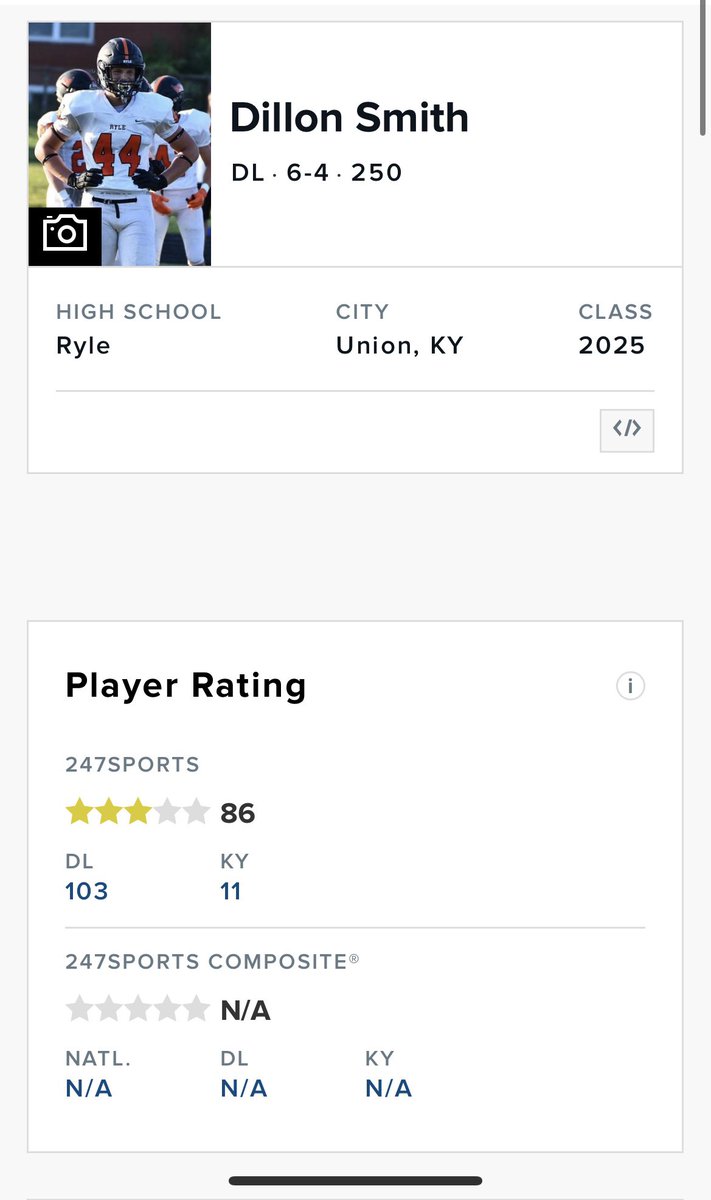The width and height of the screenshot is (711, 1200).
Task: Open the Player Rating info icon
Action: [x=630, y=686]
